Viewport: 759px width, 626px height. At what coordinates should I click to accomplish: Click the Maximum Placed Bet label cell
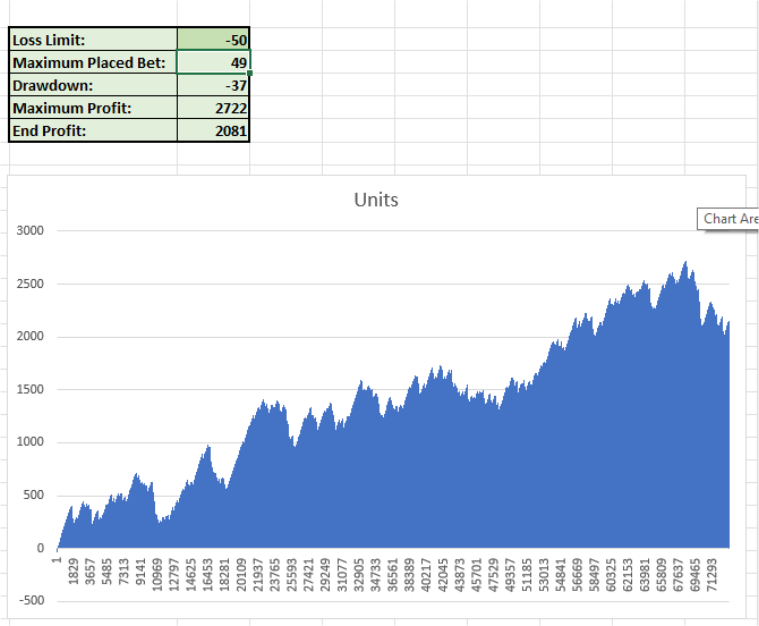tap(92, 63)
